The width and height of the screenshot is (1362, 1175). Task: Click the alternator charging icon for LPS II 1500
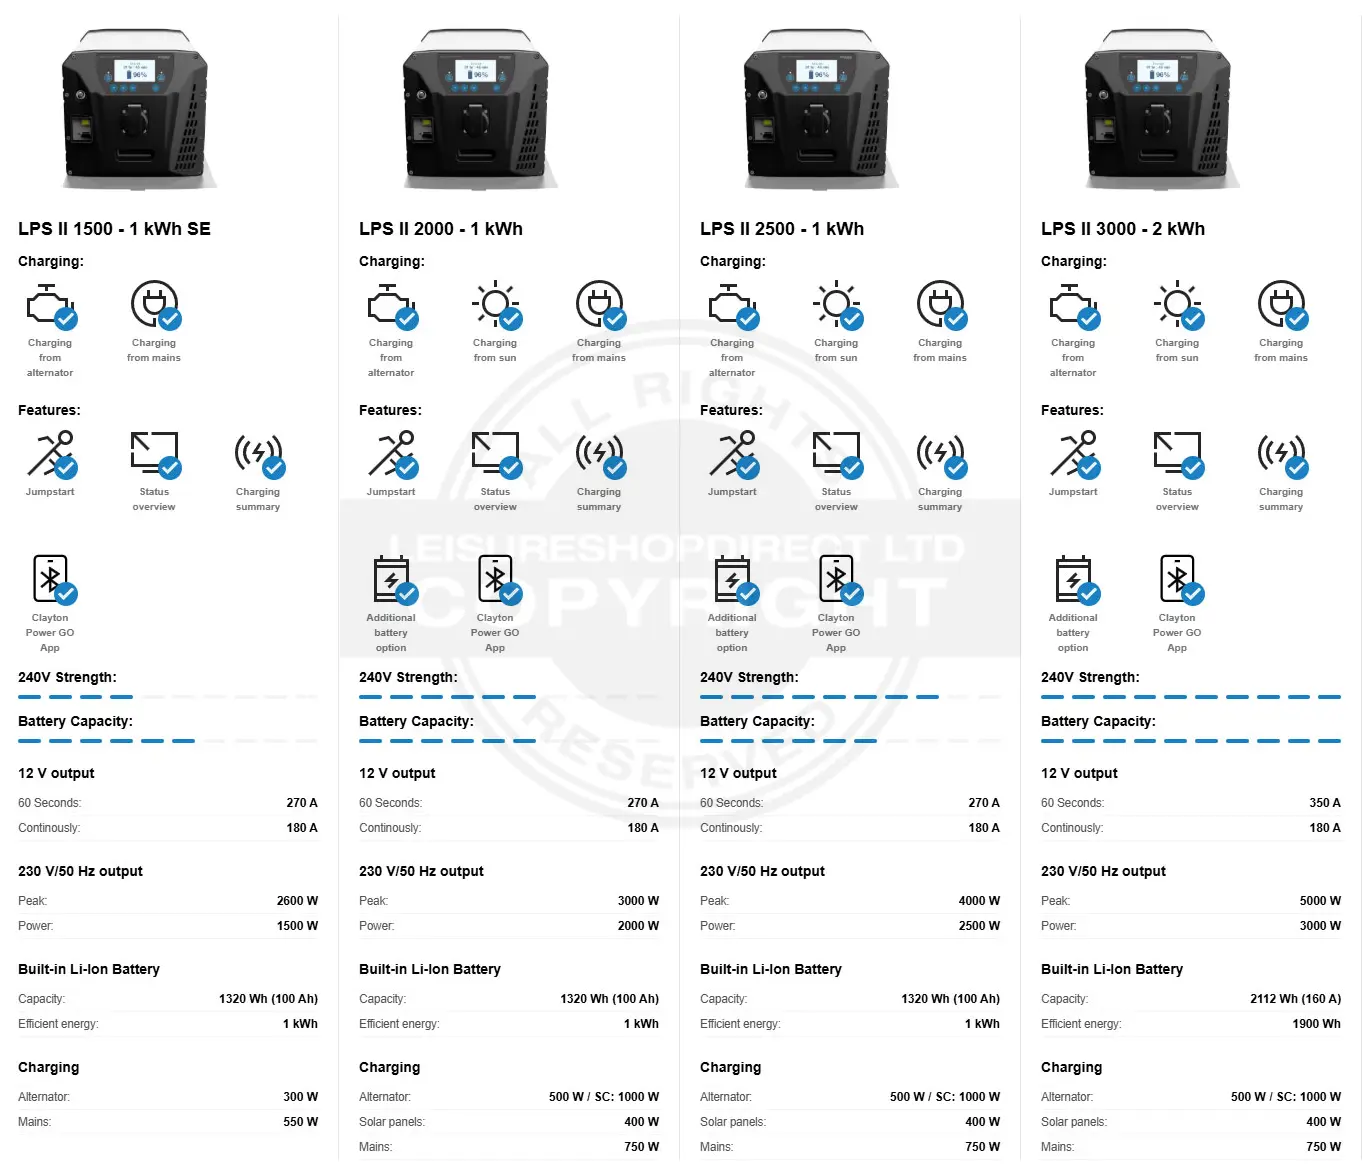[x=50, y=307]
